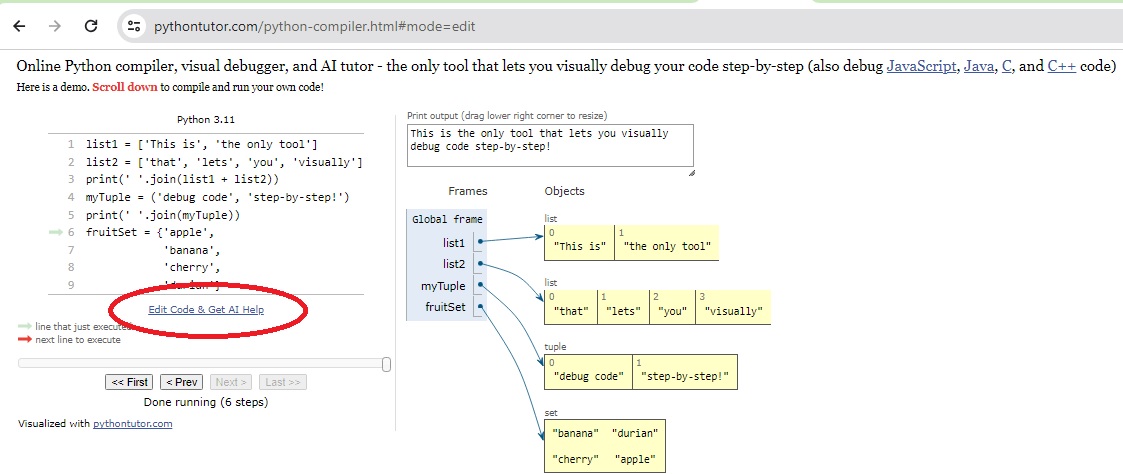1123x474 pixels.
Task: Open the pythontutor.com link at bottom
Action: (x=132, y=423)
